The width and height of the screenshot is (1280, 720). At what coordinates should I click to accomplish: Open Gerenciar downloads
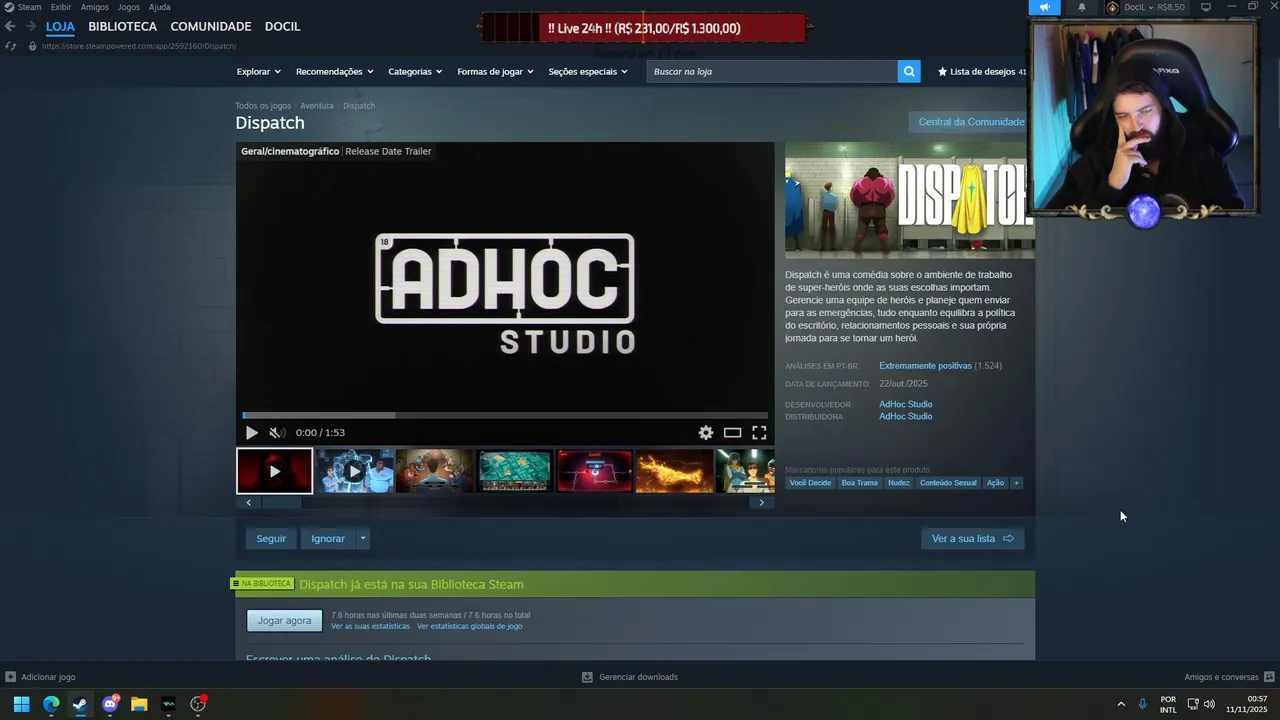pos(630,677)
